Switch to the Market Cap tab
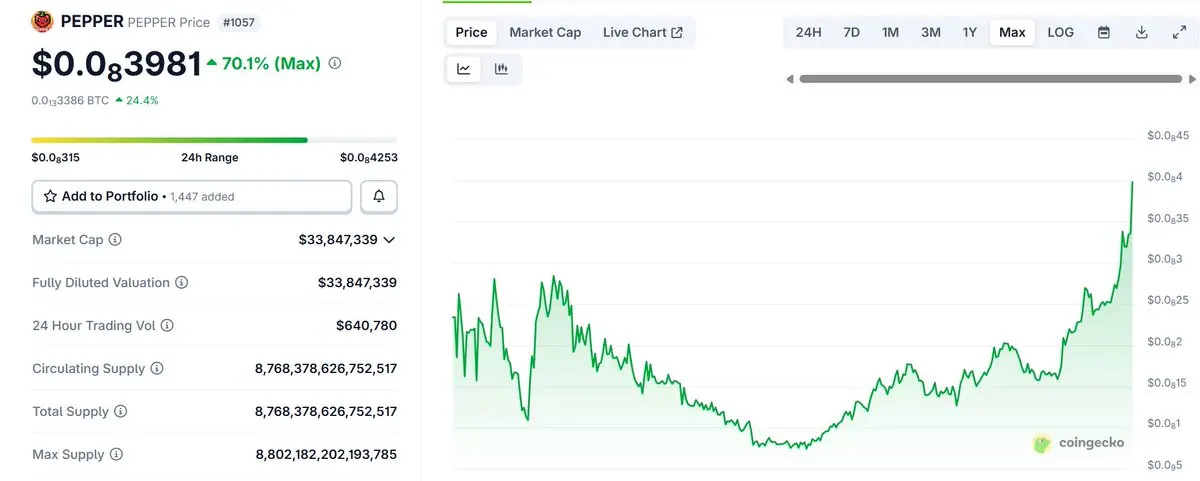The height and width of the screenshot is (481, 1200). 545,32
